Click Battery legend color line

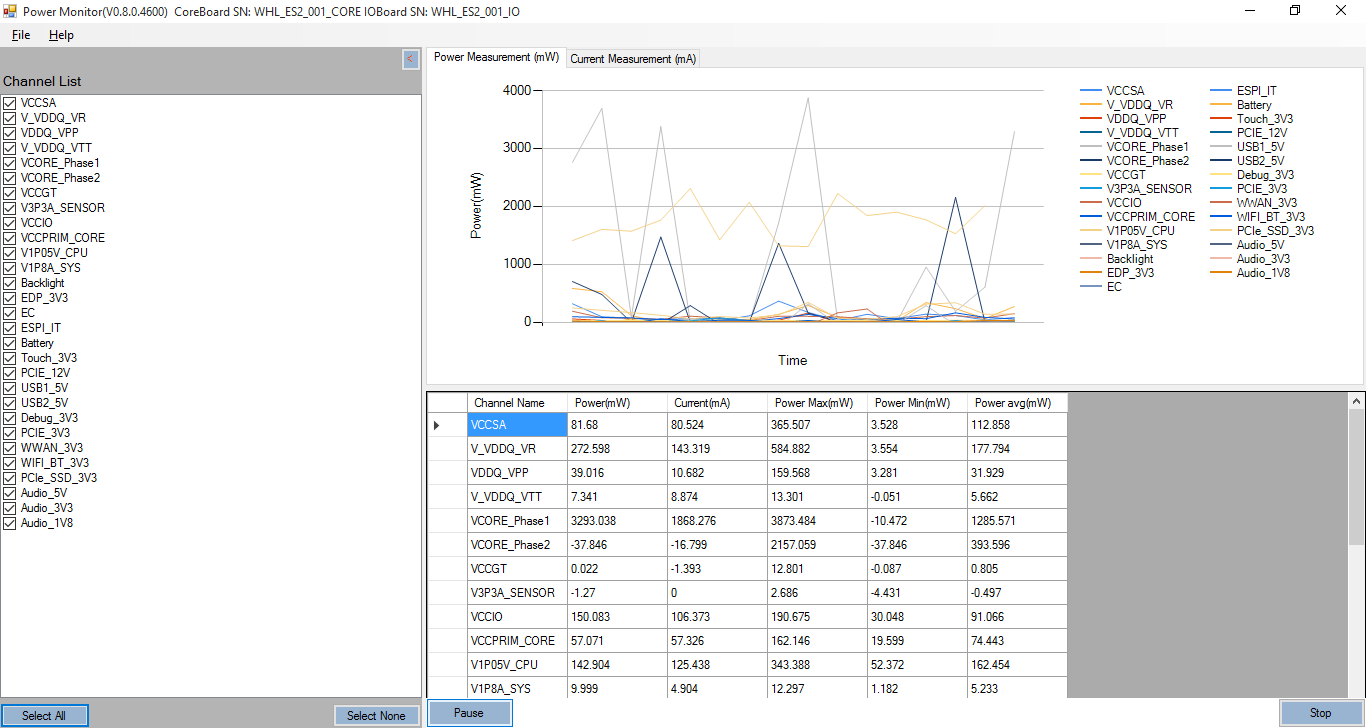pos(1220,105)
